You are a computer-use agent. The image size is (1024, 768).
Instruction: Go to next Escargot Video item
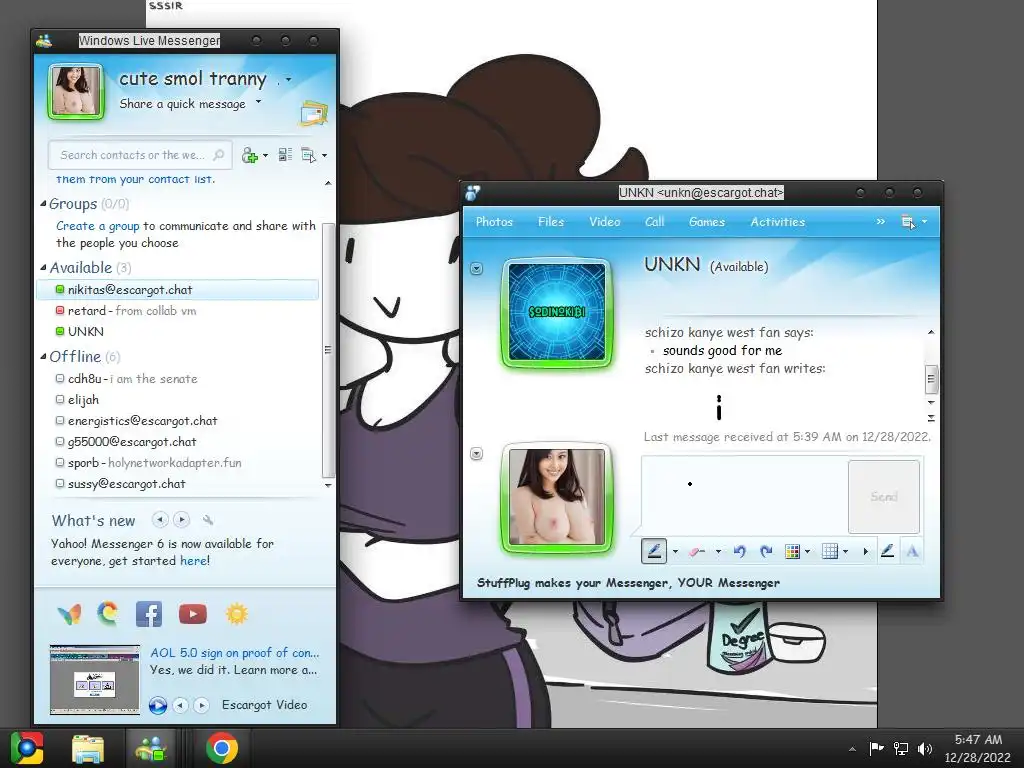tap(202, 705)
